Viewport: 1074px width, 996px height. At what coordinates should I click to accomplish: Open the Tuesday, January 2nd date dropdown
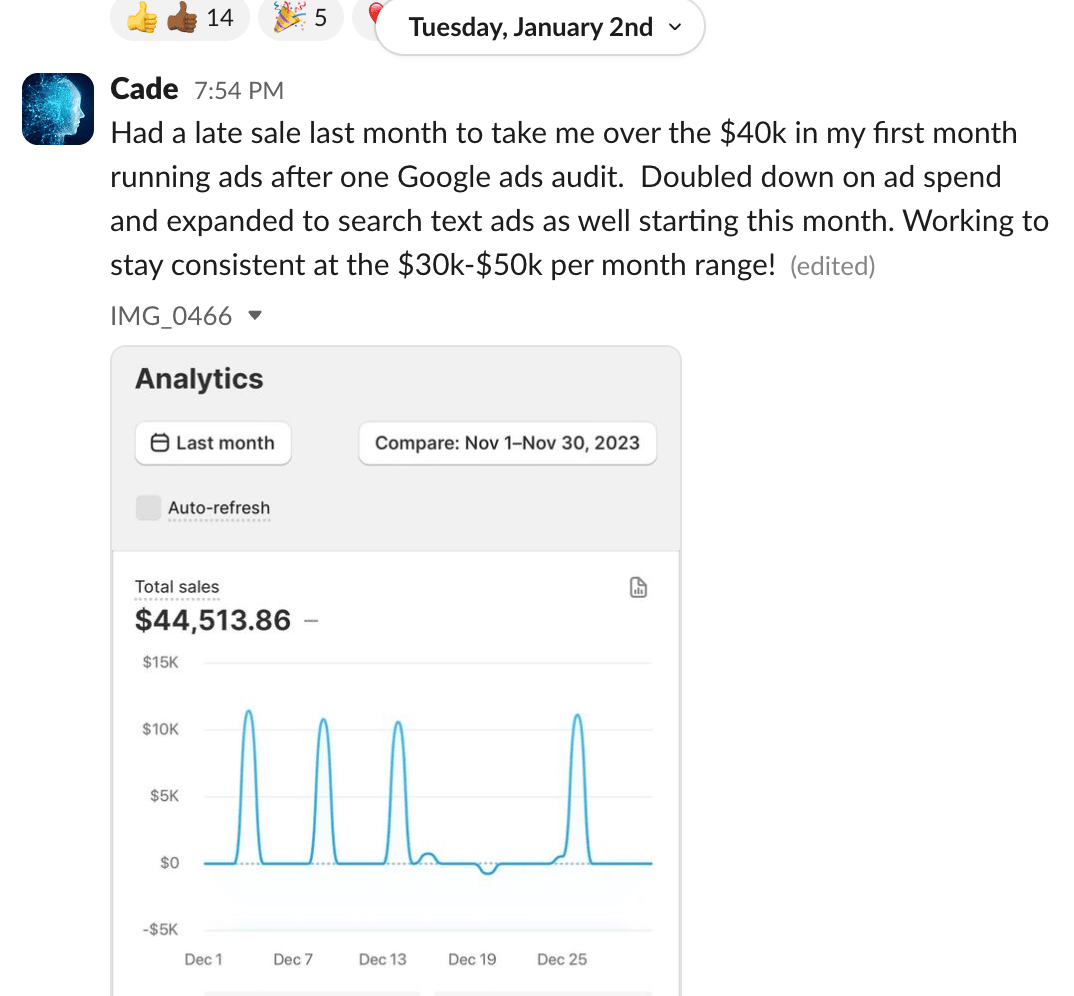pyautogui.click(x=540, y=28)
